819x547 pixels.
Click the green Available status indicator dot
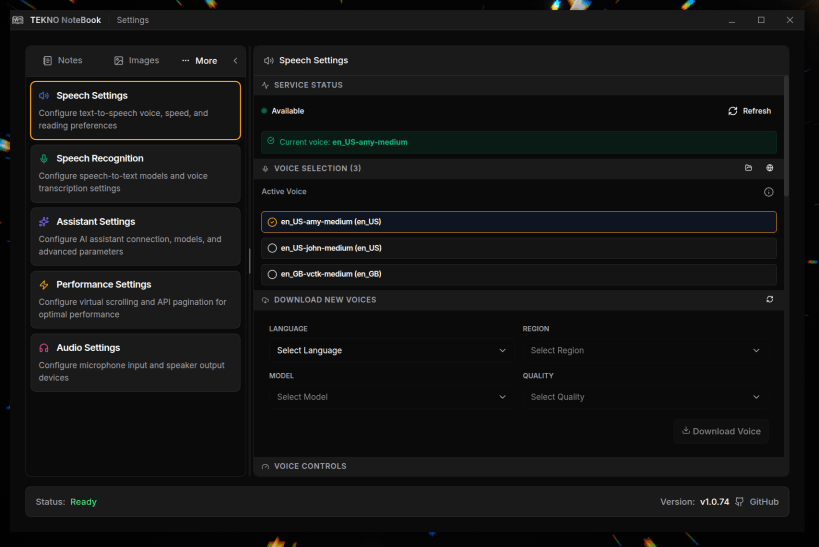[x=264, y=111]
